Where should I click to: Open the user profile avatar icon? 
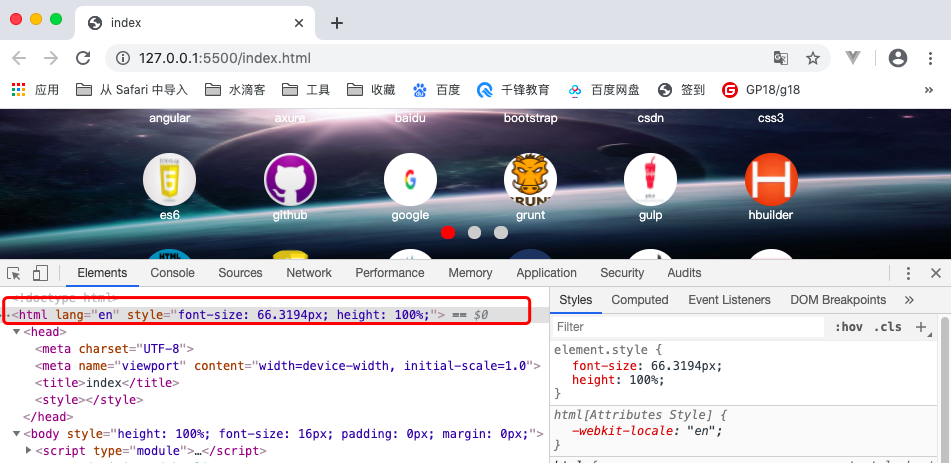(898, 58)
